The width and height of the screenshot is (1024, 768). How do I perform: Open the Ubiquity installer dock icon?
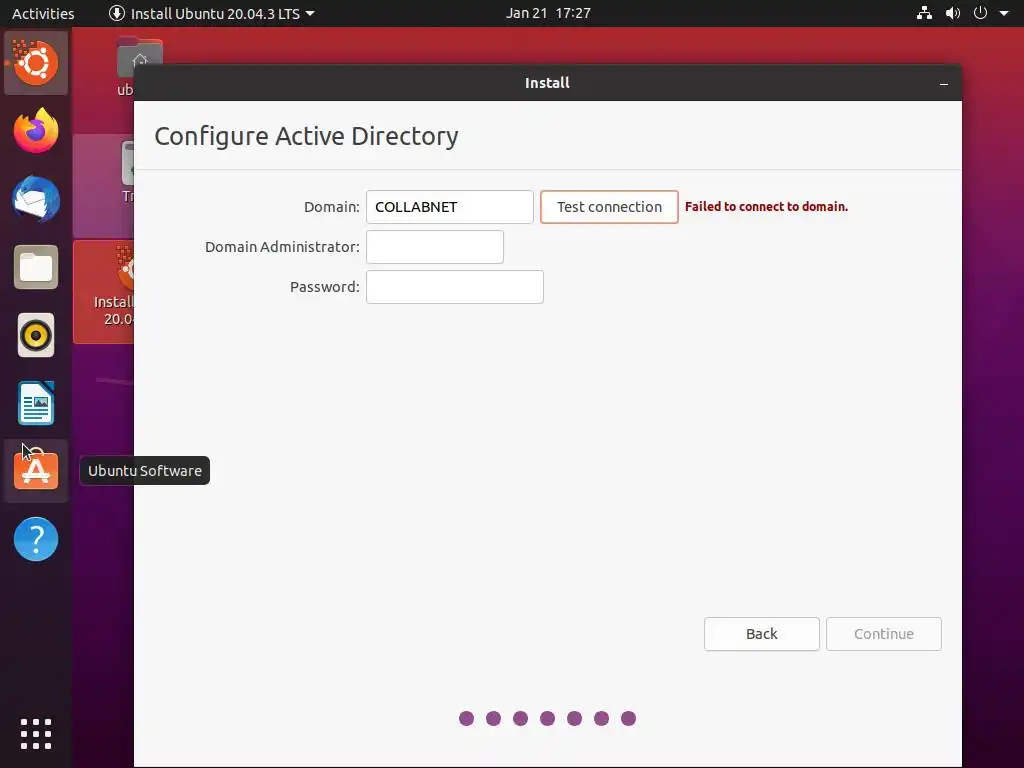tap(36, 63)
